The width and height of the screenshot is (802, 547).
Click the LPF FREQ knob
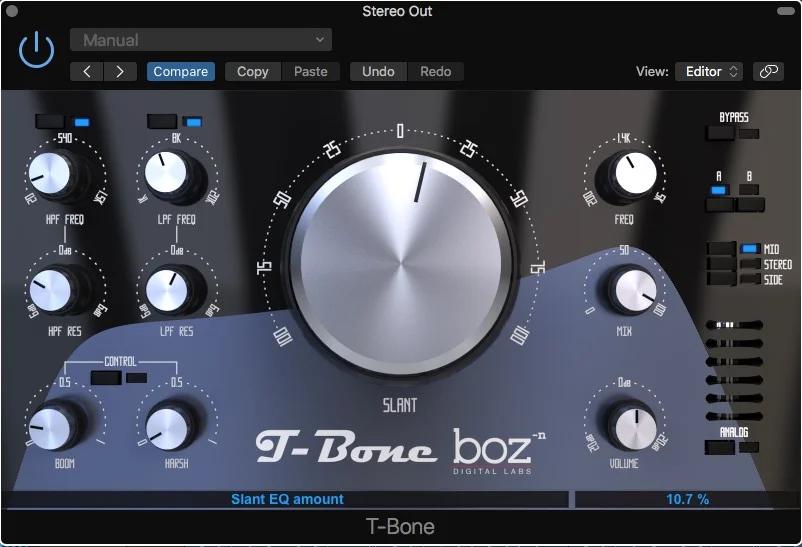click(166, 173)
